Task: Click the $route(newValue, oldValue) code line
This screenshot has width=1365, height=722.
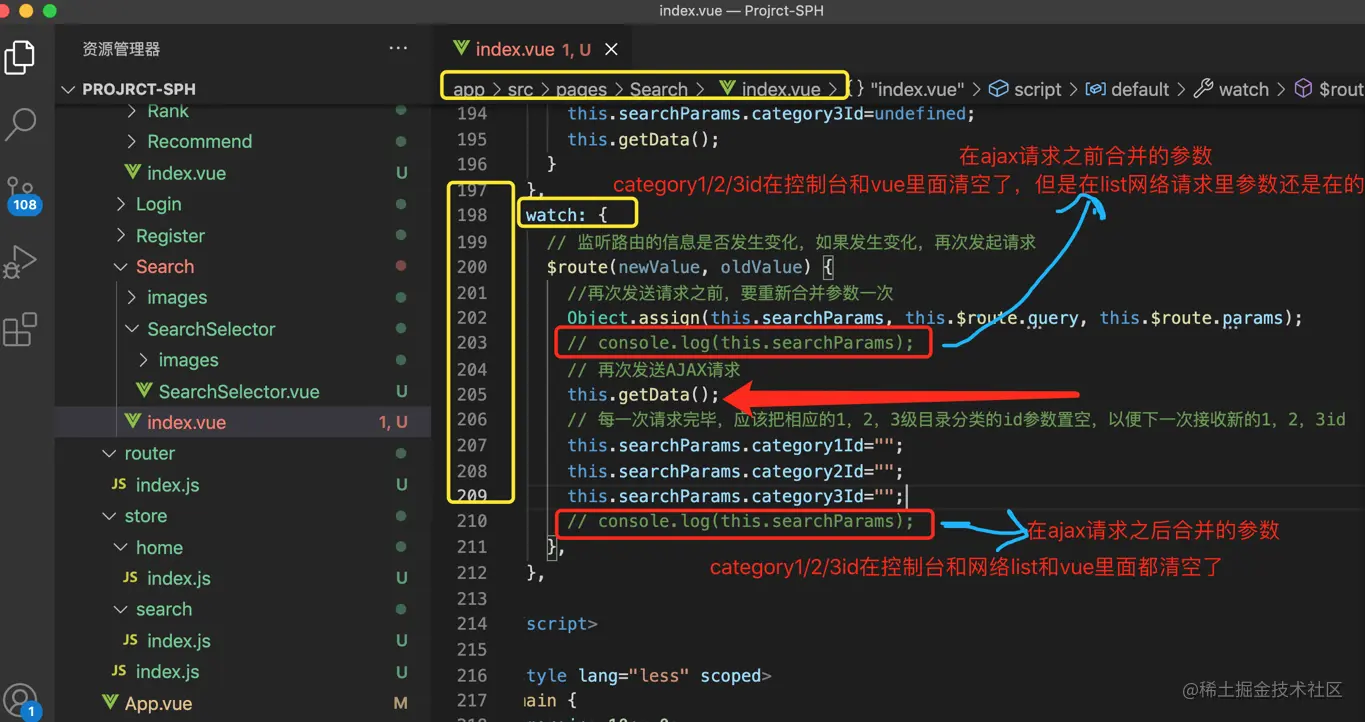Action: pos(690,267)
